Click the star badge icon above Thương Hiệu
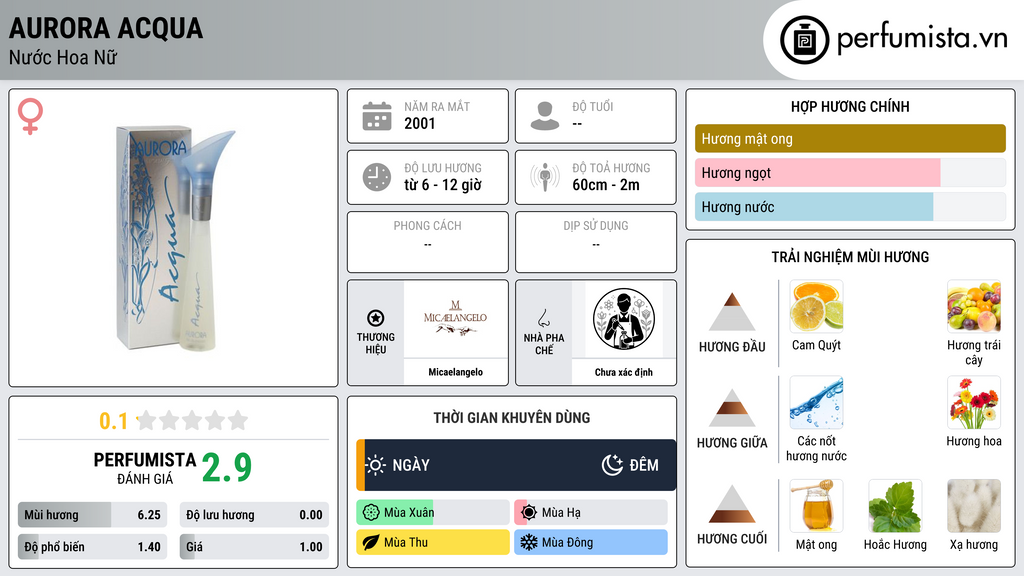 click(x=376, y=318)
